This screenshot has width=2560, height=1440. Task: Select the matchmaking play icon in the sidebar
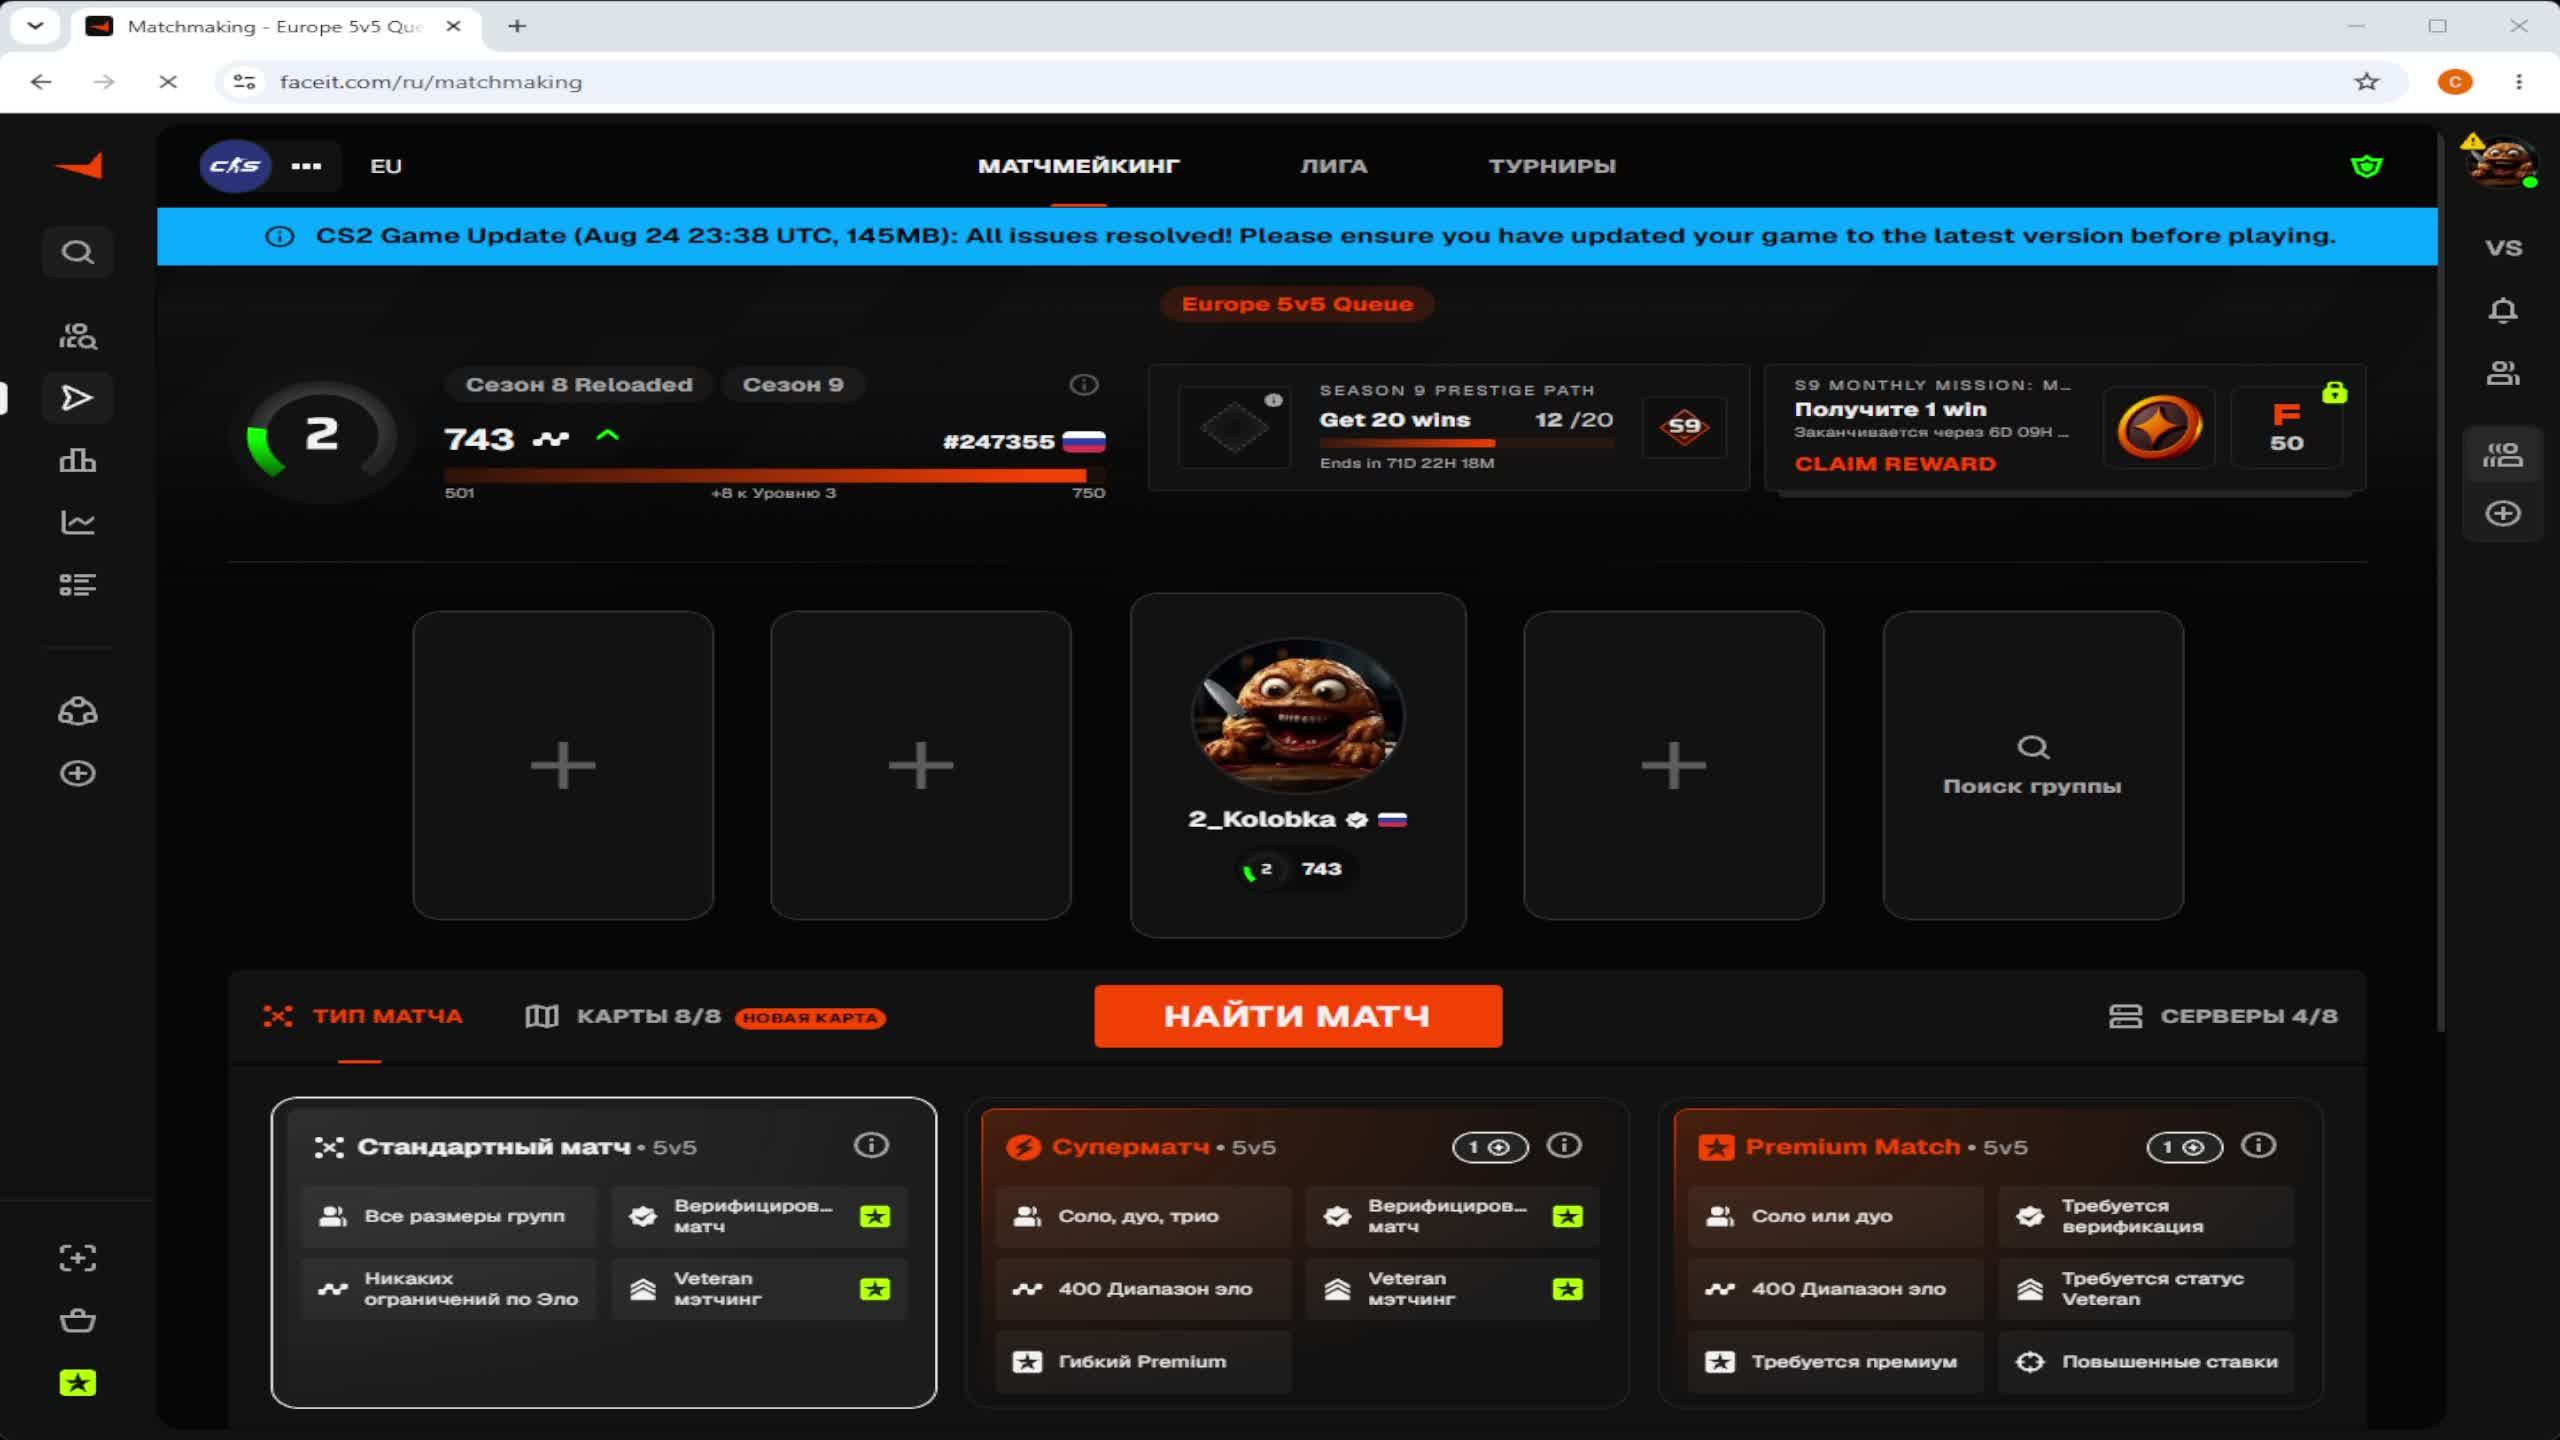[78, 398]
